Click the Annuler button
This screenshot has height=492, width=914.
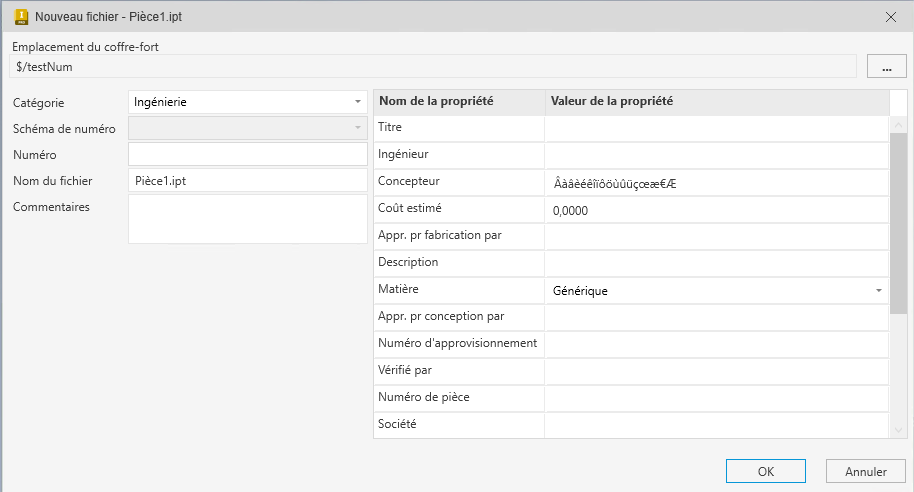[x=866, y=471]
